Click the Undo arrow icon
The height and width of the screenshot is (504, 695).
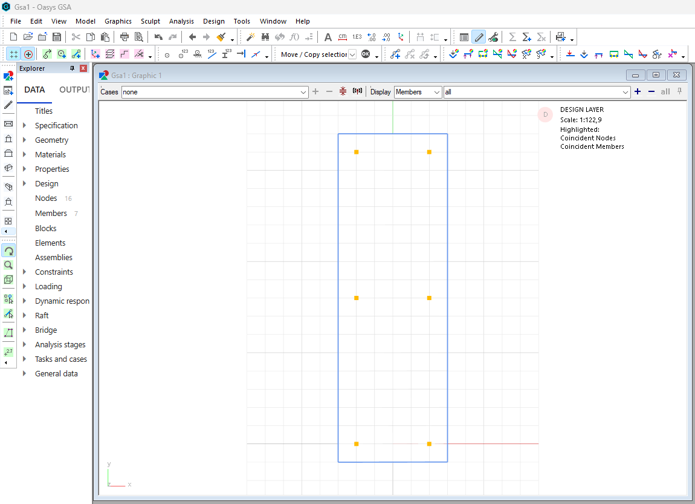point(158,37)
